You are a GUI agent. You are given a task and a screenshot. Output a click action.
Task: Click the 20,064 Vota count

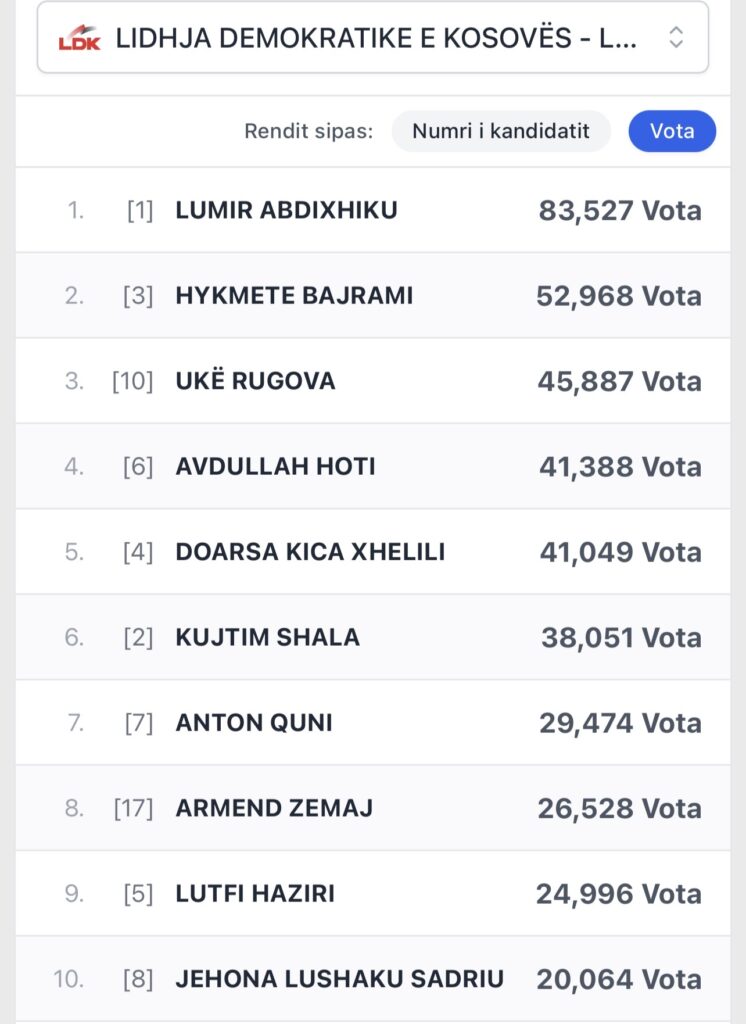click(619, 979)
